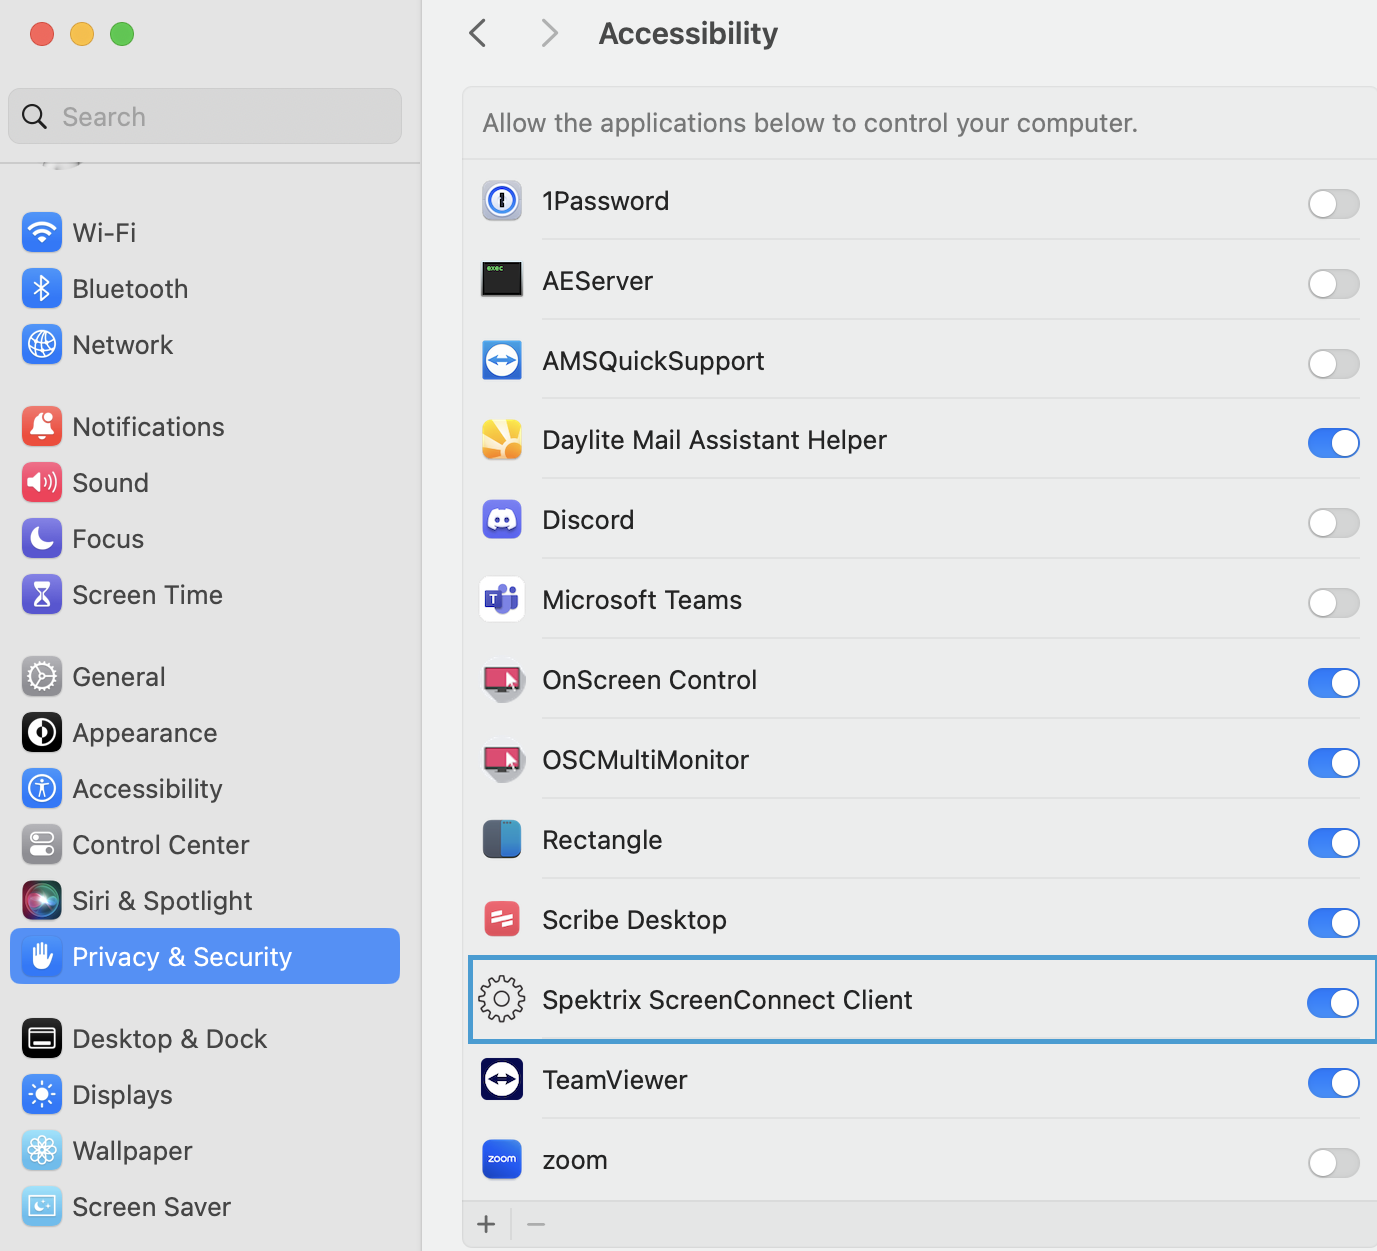
Task: Turn on AMSQuickSupport access
Action: click(x=1334, y=364)
